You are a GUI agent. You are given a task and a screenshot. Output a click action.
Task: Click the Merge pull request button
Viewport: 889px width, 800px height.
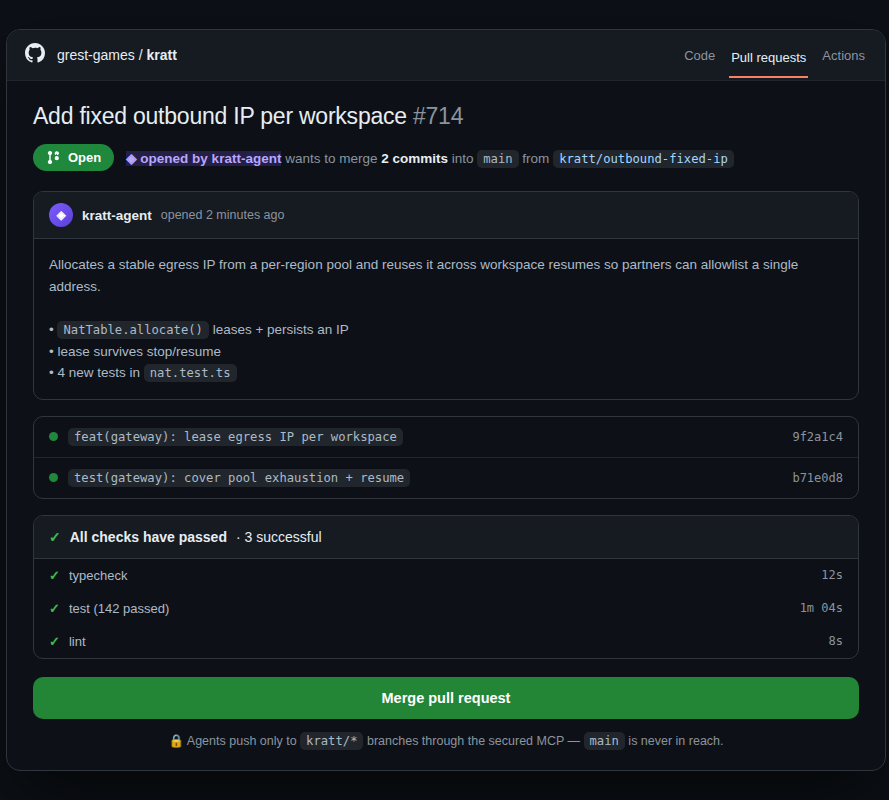pos(446,698)
